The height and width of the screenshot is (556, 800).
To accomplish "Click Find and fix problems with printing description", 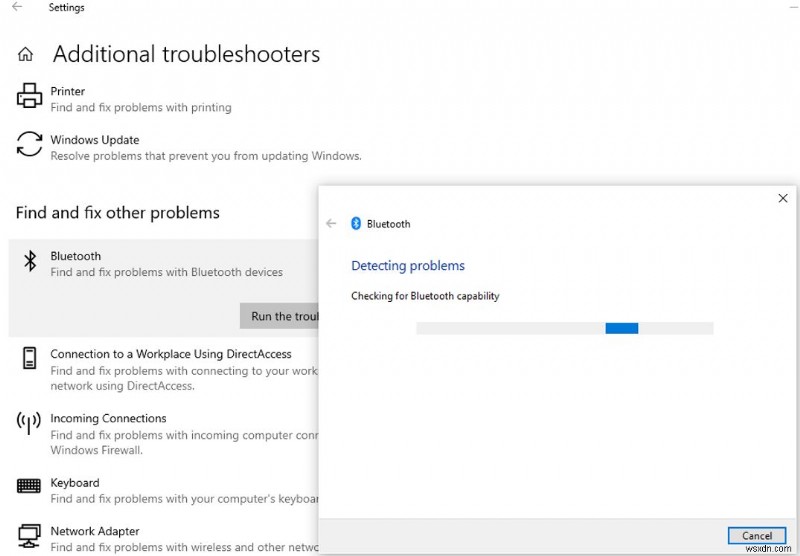I will [x=141, y=108].
